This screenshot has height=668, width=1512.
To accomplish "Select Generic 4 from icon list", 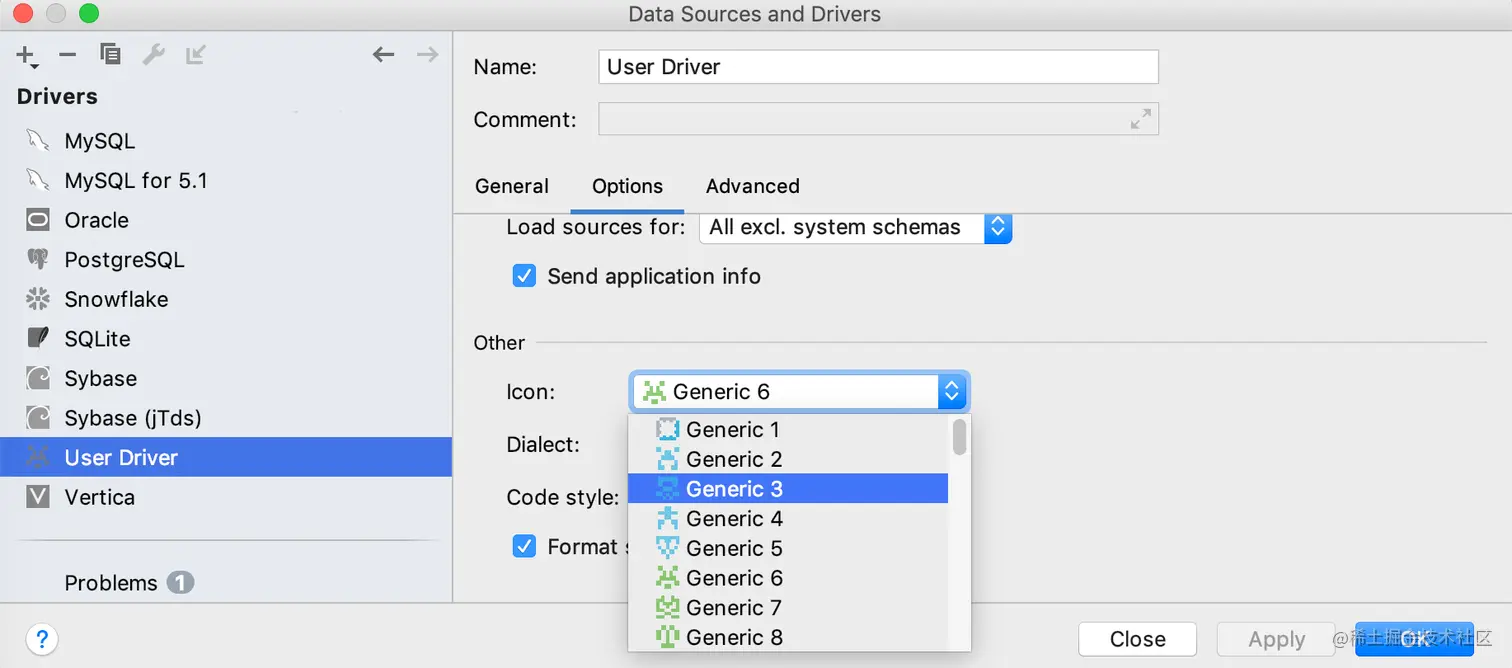I will 733,519.
